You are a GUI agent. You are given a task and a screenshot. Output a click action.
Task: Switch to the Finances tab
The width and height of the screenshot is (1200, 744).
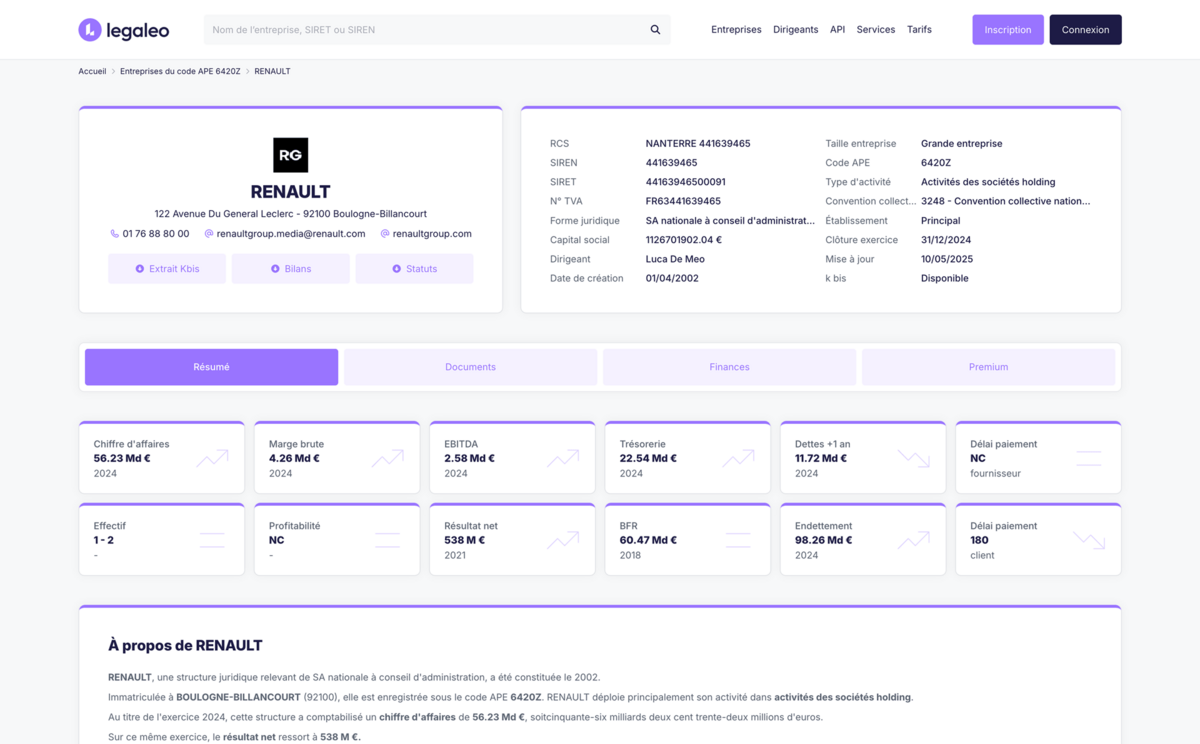point(729,367)
